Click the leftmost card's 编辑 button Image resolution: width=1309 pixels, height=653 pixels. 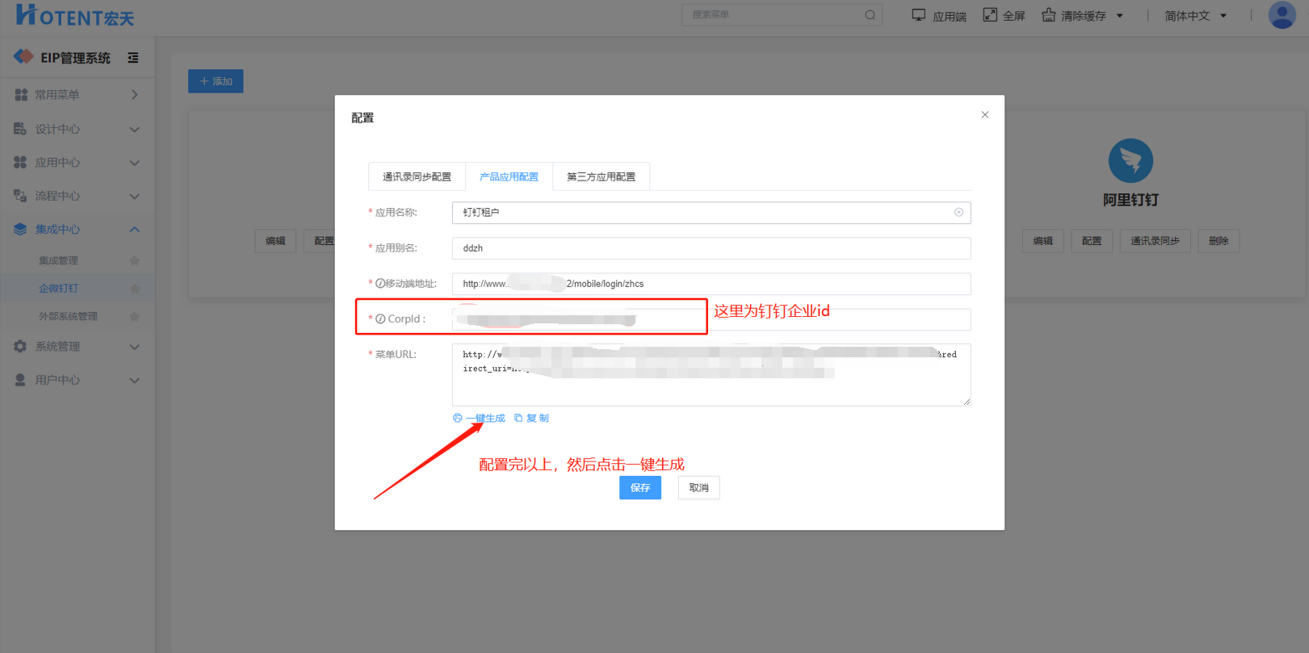click(276, 241)
